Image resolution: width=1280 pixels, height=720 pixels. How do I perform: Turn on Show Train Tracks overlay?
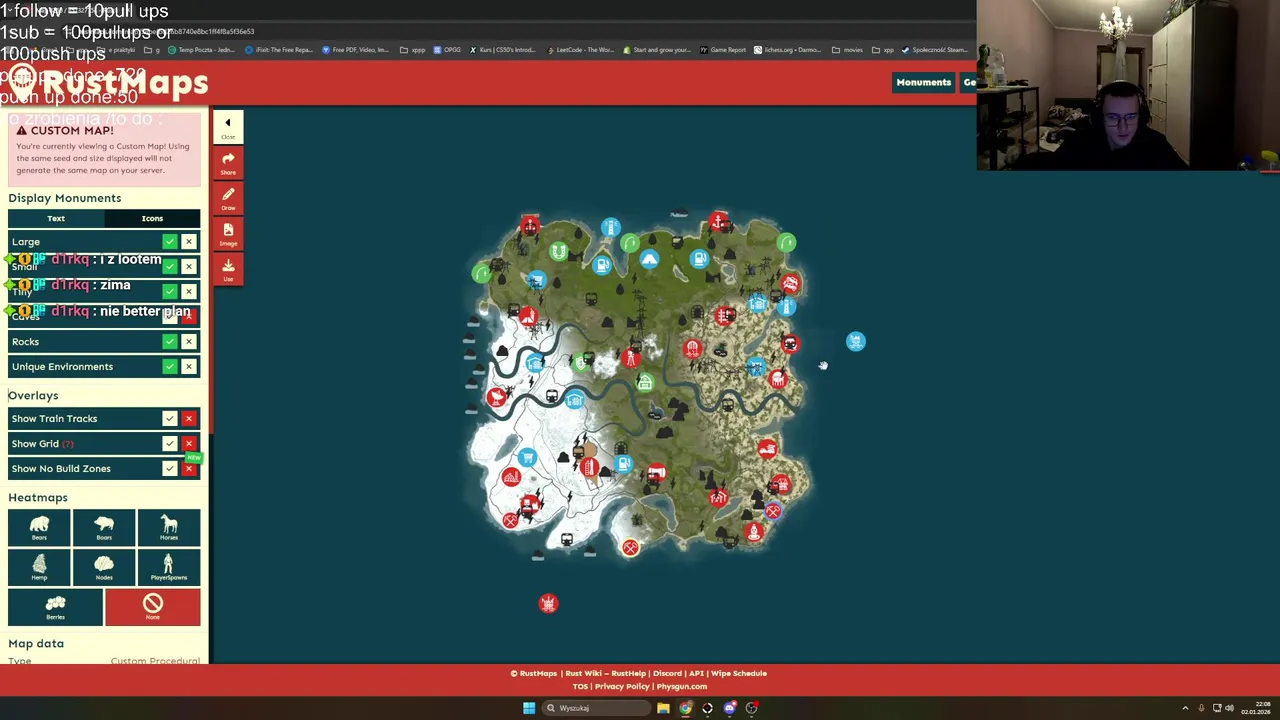pos(170,419)
